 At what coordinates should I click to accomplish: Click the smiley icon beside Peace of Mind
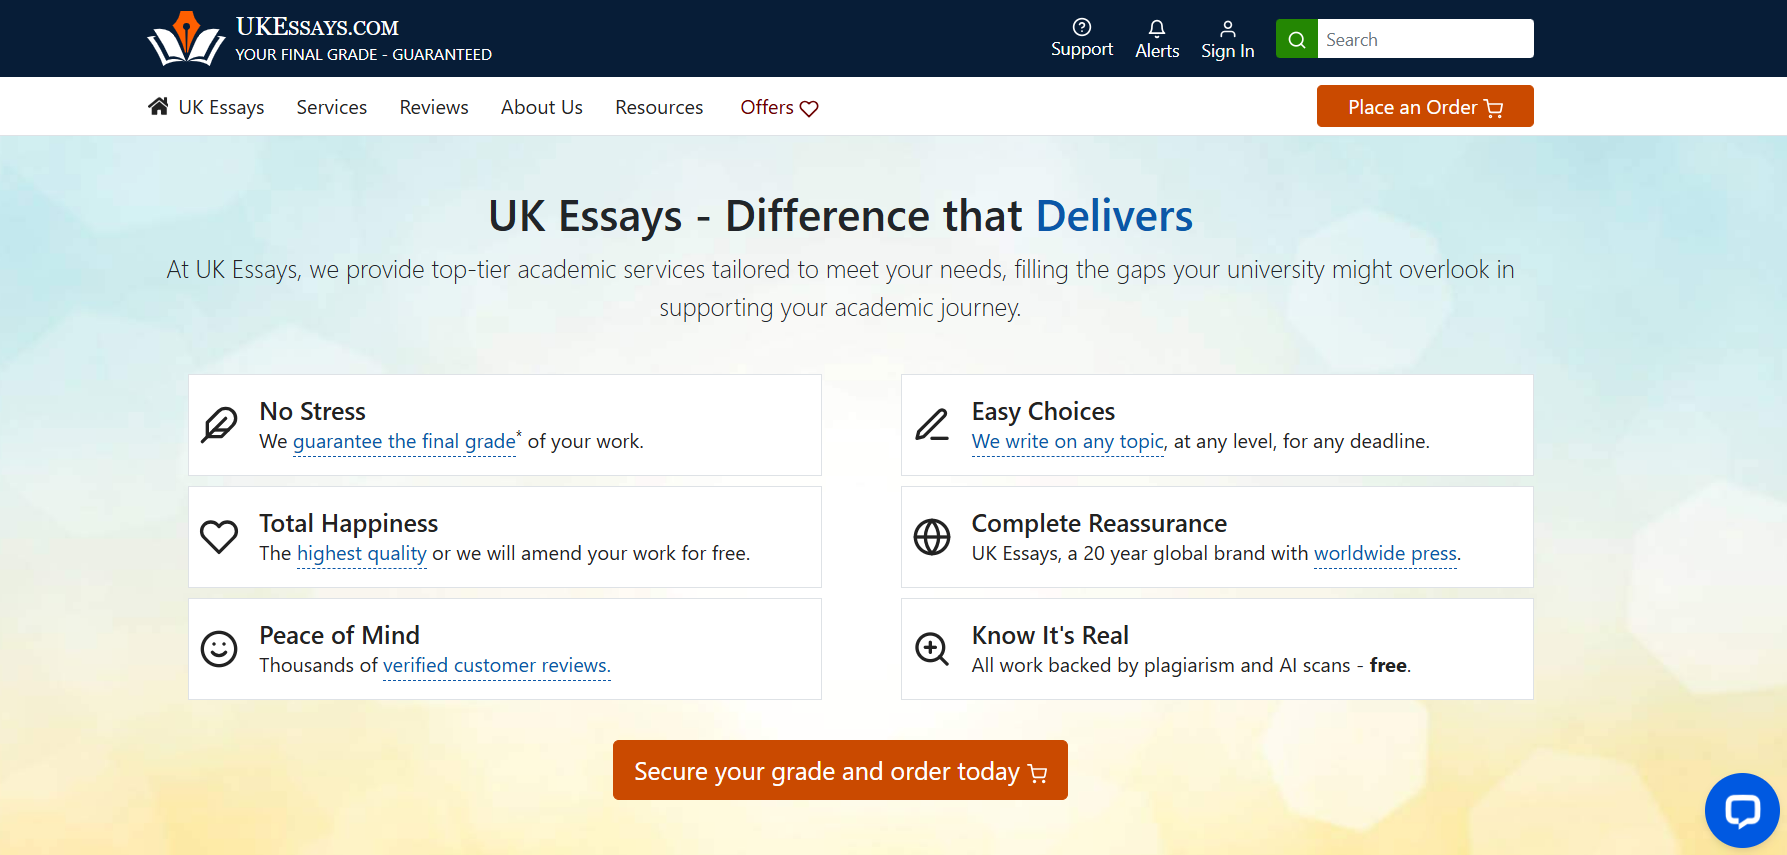219,649
